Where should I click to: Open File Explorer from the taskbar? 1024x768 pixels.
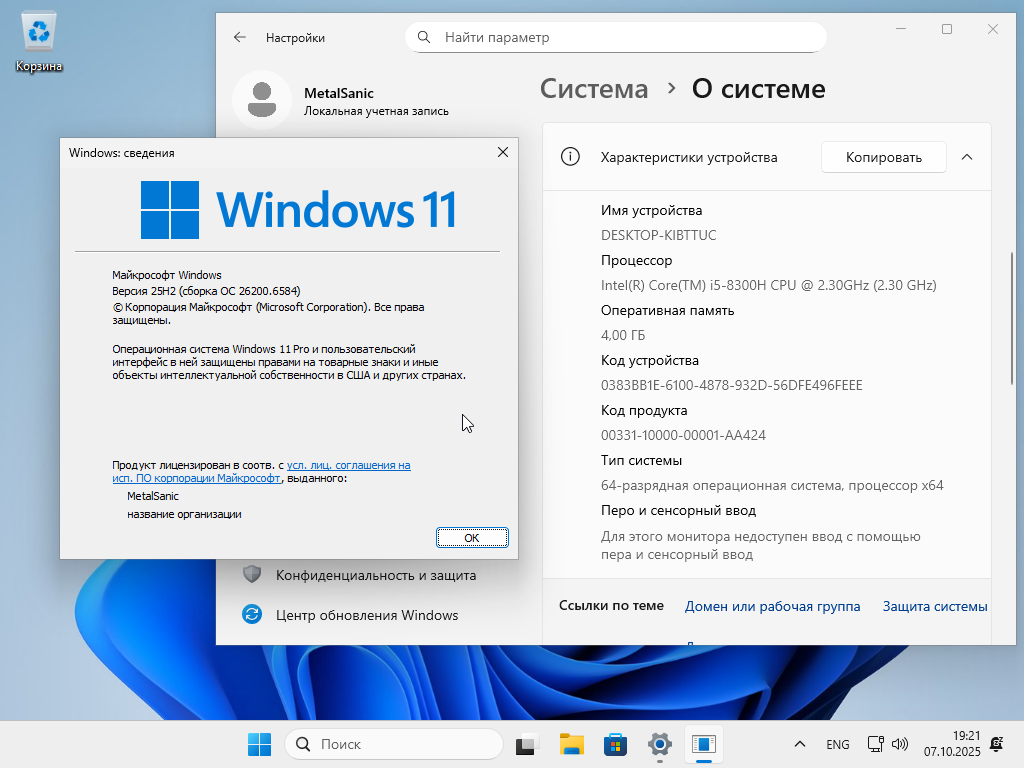click(571, 744)
